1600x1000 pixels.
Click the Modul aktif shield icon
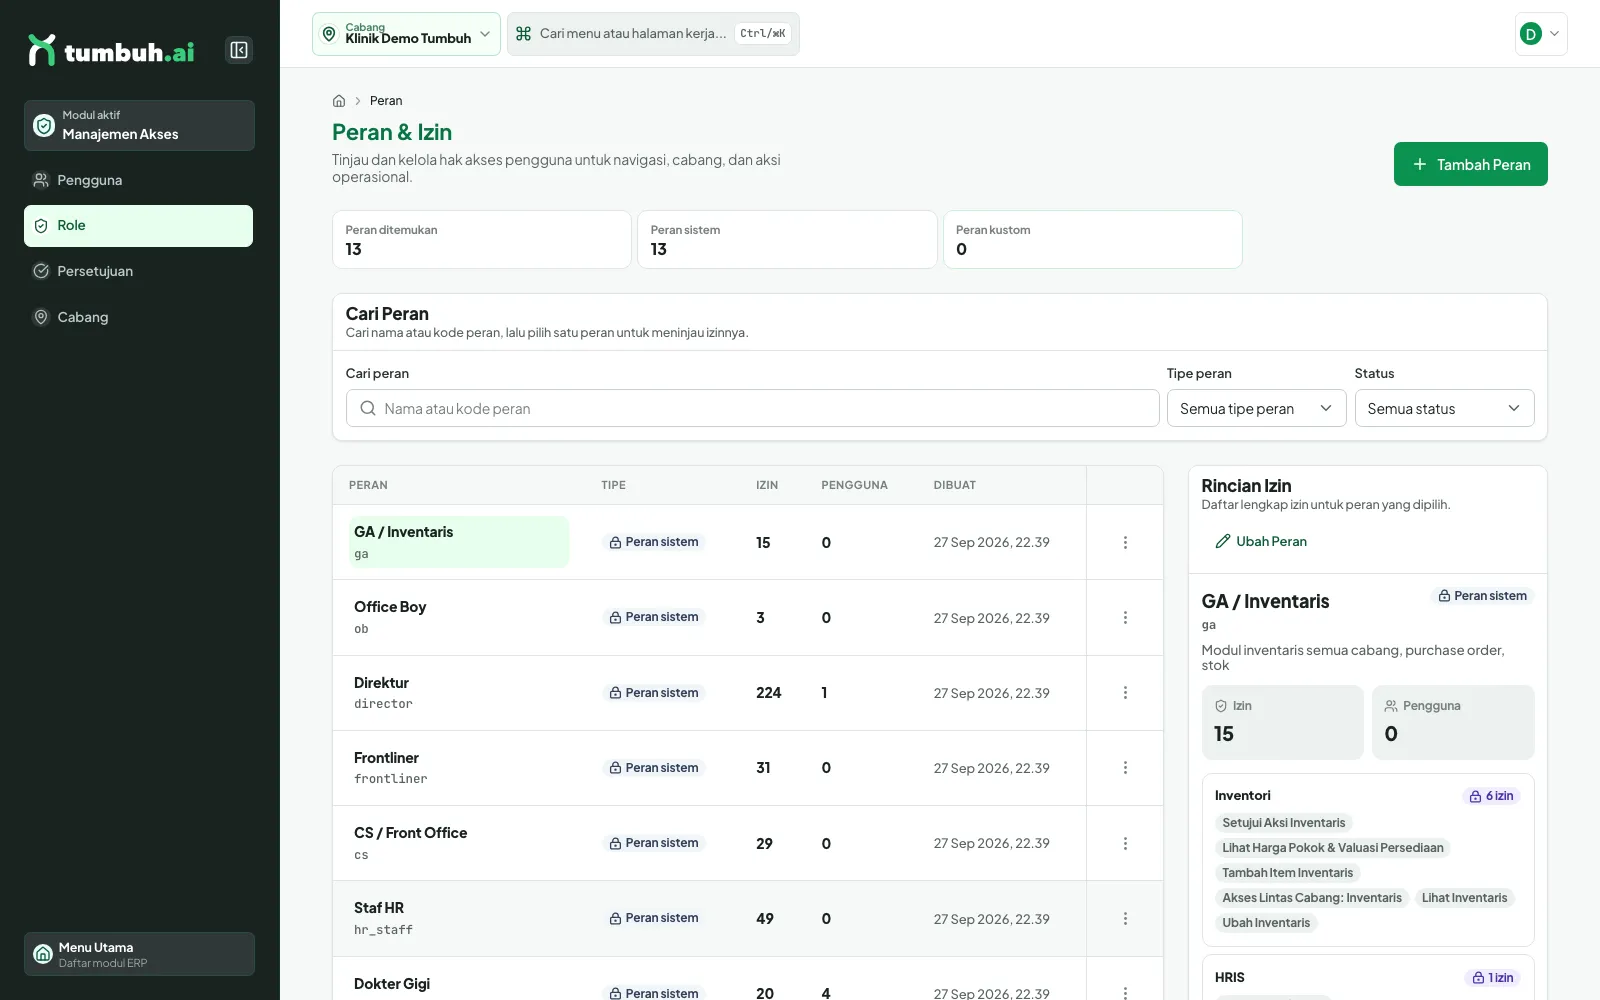pos(44,125)
